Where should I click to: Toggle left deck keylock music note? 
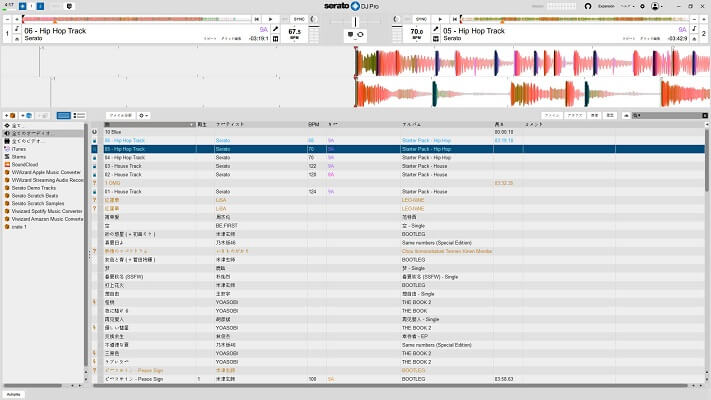tap(17, 29)
